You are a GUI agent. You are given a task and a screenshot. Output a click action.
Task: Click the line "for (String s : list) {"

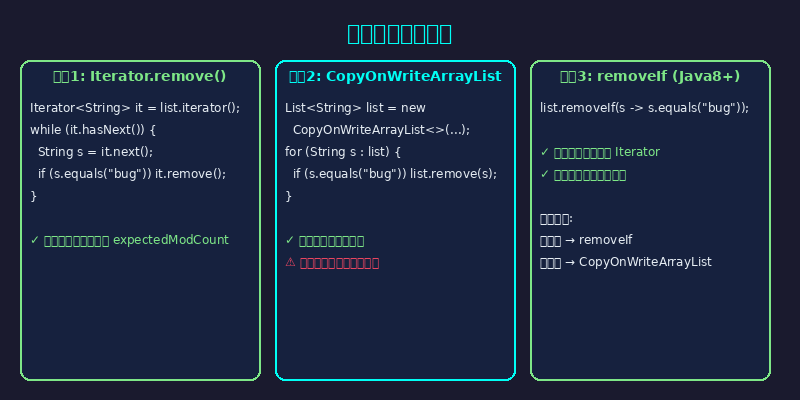(343, 152)
